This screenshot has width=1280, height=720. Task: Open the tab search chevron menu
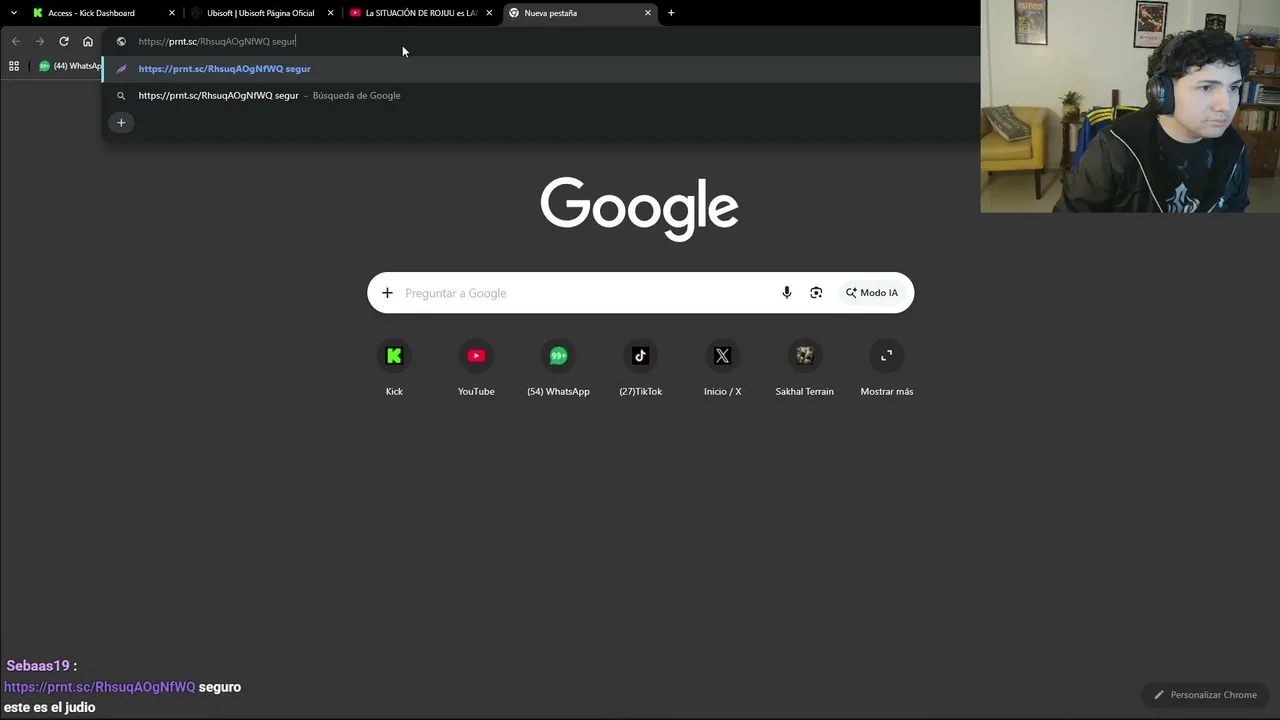pyautogui.click(x=14, y=13)
